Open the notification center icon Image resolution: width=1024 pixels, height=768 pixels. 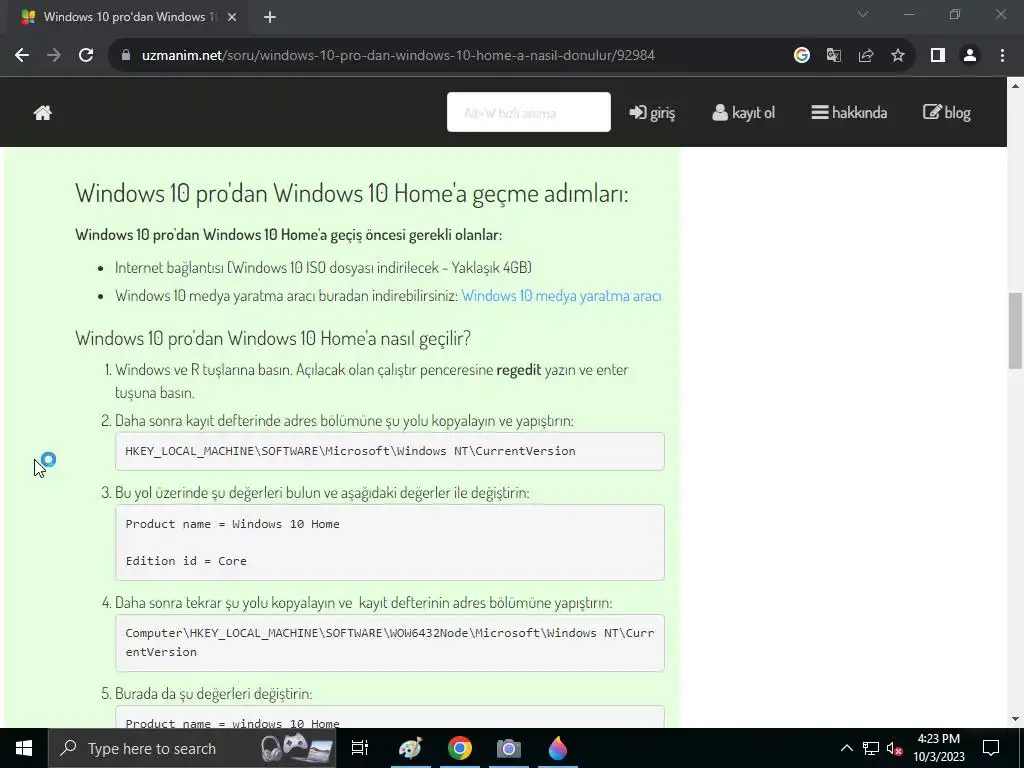[x=991, y=748]
